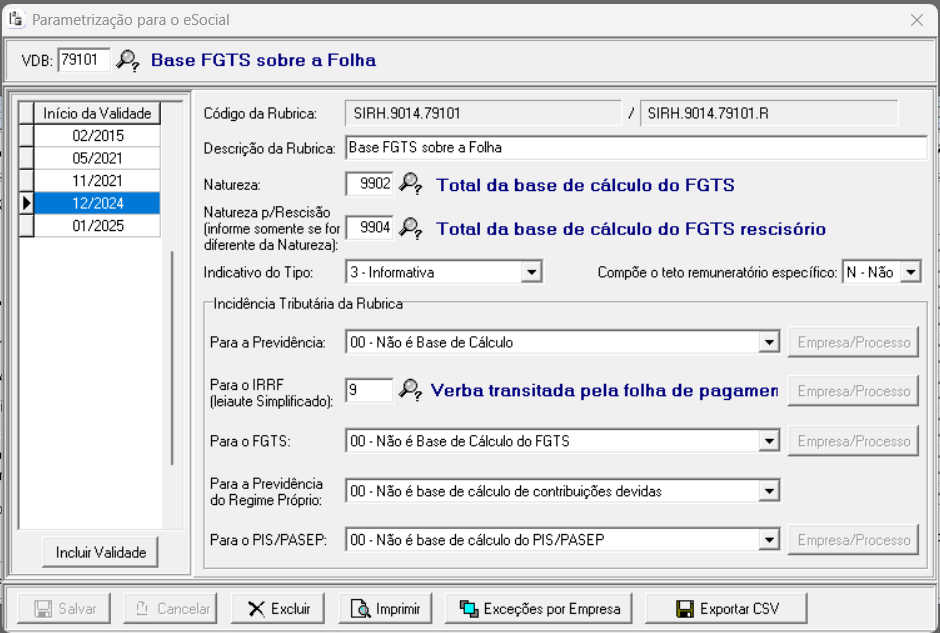
Task: Click Exportar CSV button
Action: [726, 608]
